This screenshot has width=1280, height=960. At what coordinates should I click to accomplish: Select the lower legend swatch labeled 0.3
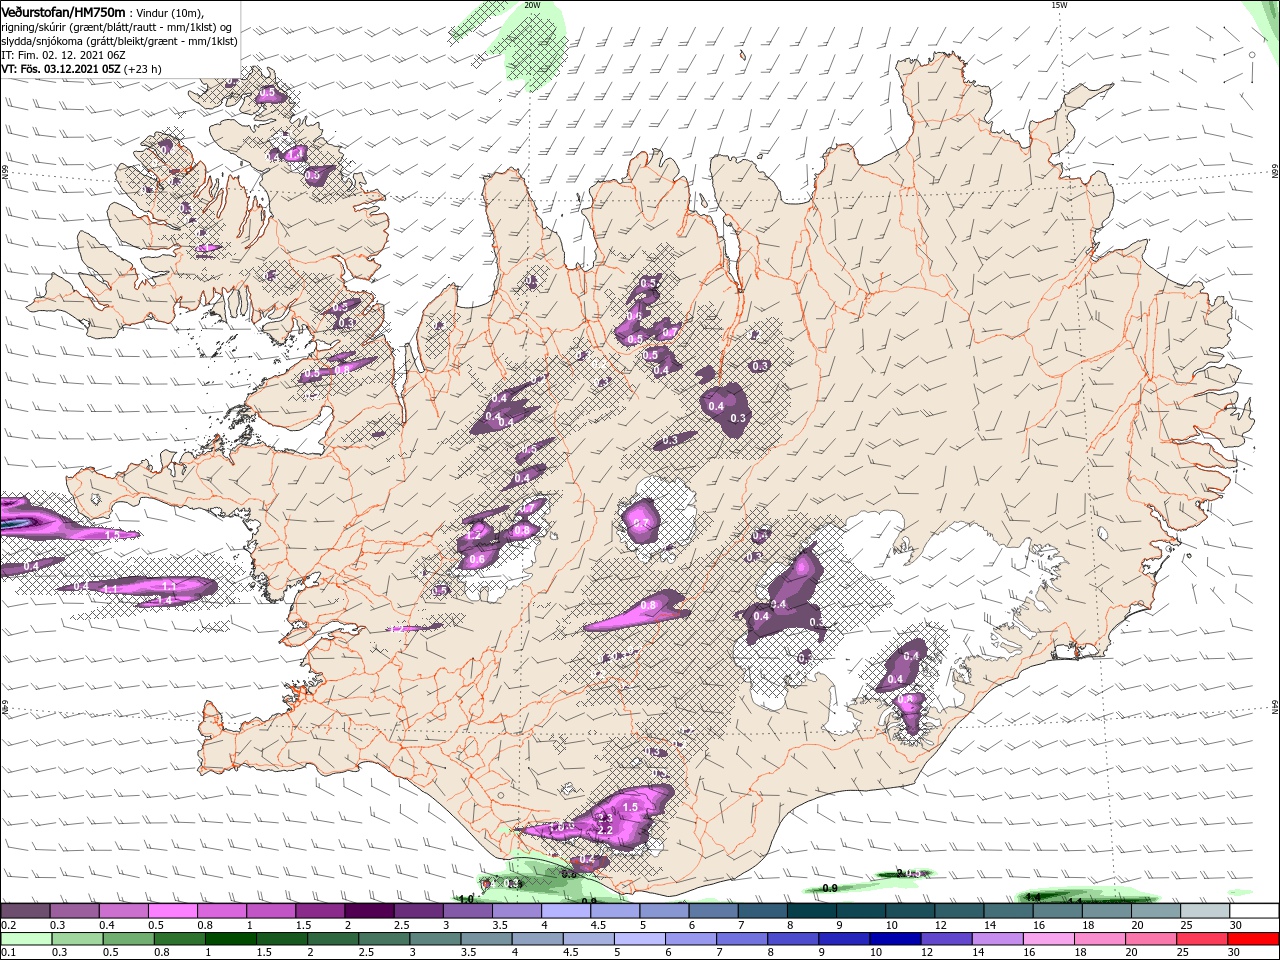pos(77,939)
